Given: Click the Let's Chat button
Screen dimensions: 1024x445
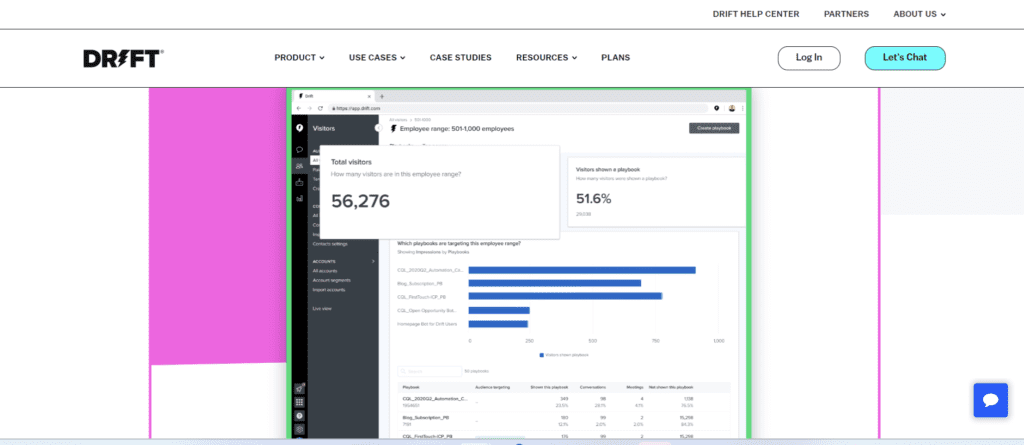Looking at the screenshot, I should coord(904,58).
